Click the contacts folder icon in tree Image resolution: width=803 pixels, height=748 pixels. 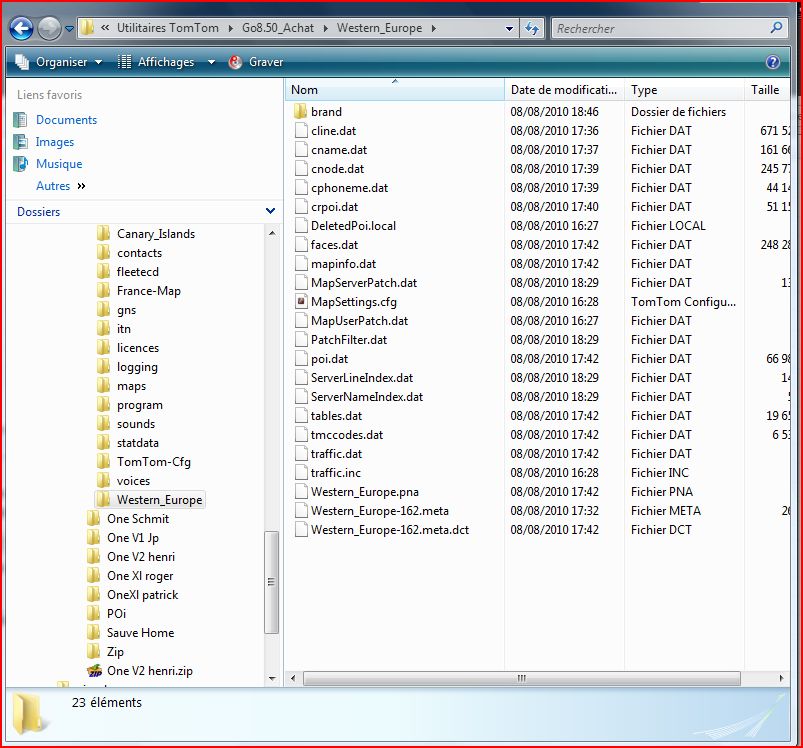tap(103, 252)
